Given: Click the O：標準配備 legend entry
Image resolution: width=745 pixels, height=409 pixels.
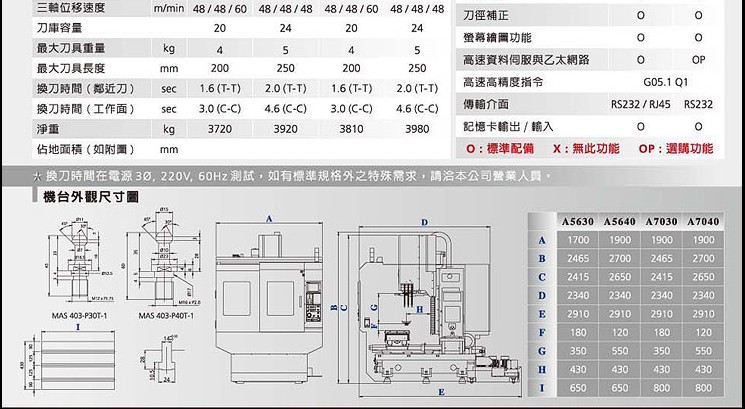Looking at the screenshot, I should 500,149.
